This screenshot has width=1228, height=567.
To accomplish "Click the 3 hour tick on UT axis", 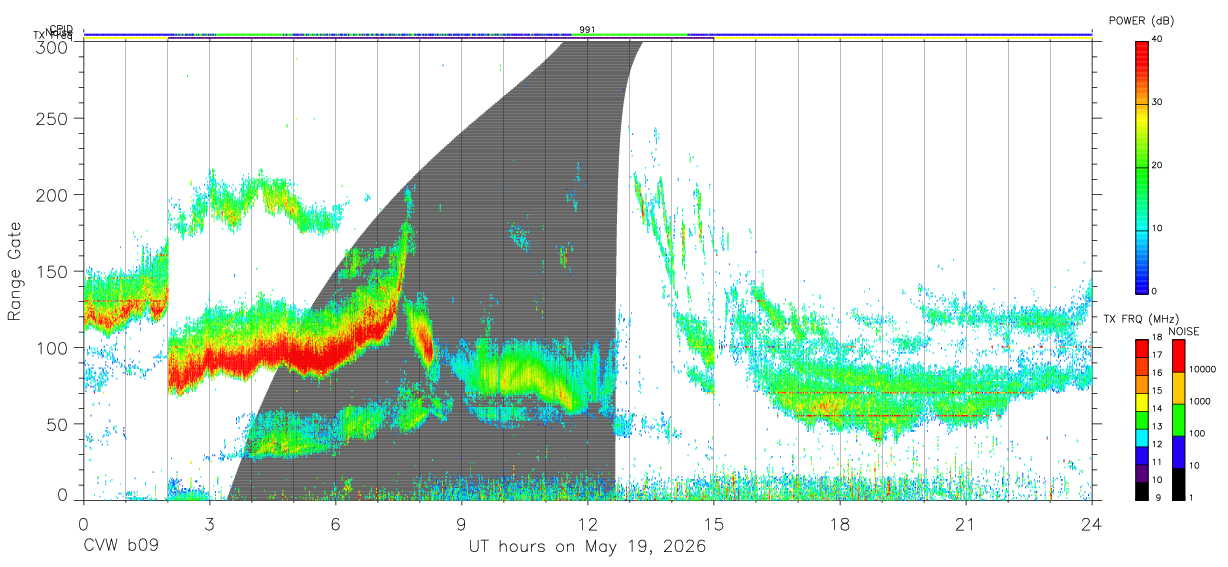I will click(x=209, y=524).
